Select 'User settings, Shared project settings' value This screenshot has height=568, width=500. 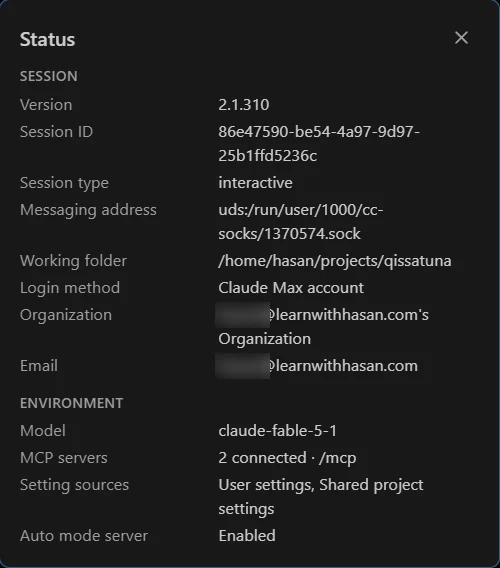(x=321, y=497)
